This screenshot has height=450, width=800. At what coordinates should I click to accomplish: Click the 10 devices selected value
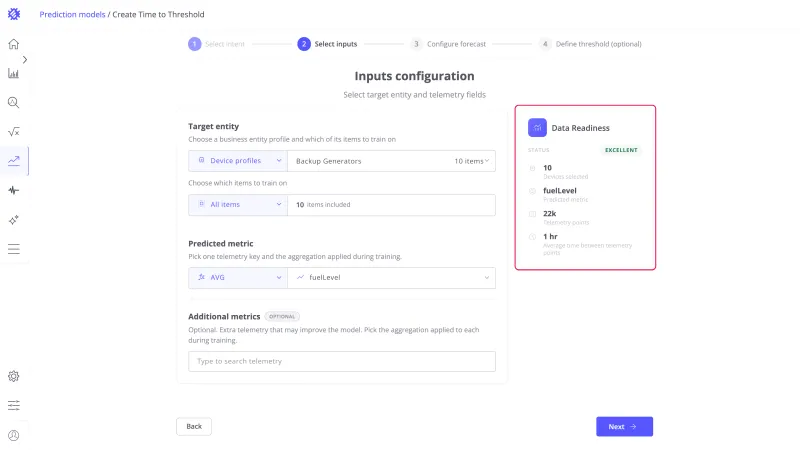point(547,167)
